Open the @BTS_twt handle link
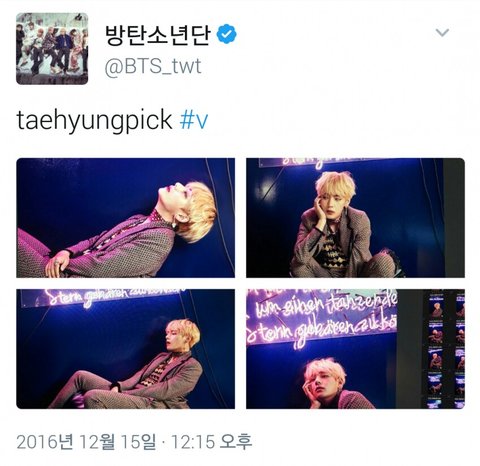Image resolution: width=480 pixels, height=466 pixels. click(153, 66)
